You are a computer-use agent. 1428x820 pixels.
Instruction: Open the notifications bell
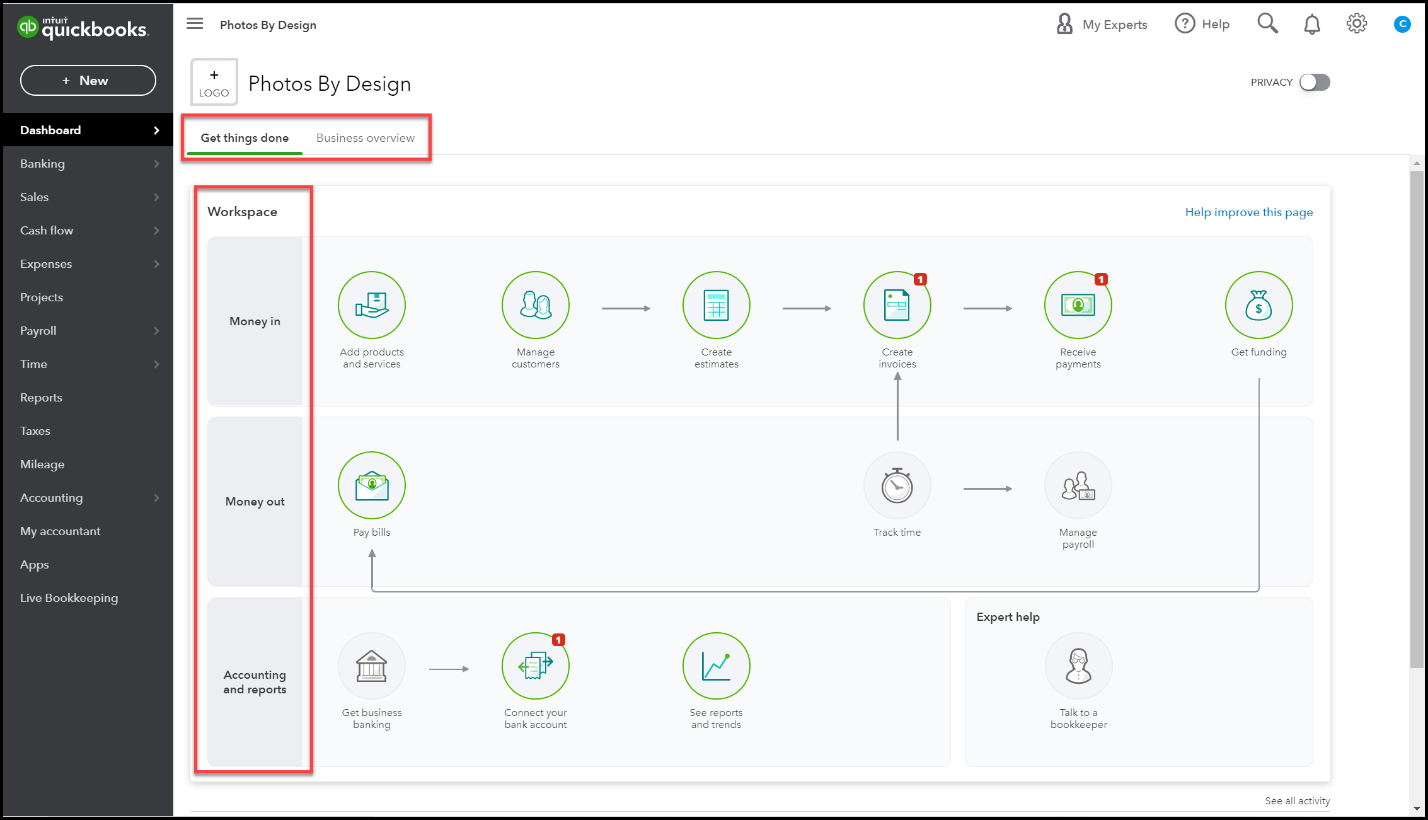(x=1312, y=24)
